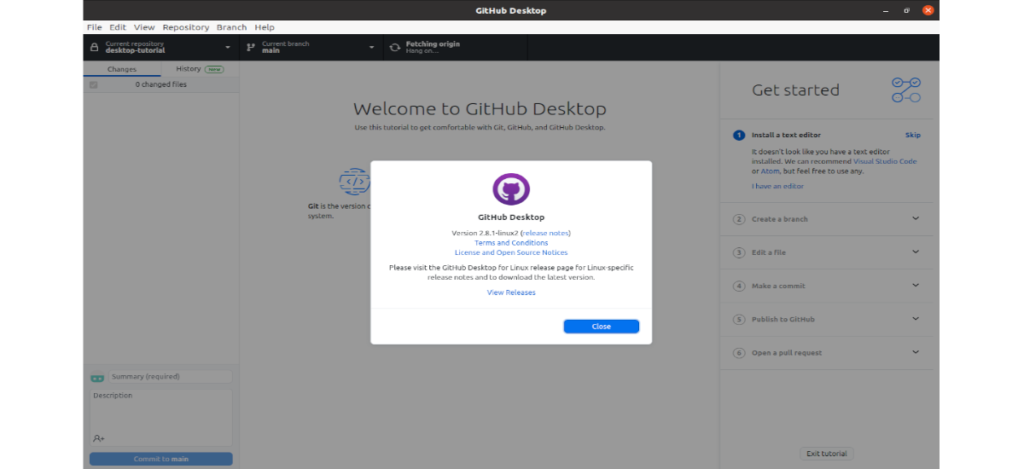Focus the Summary (required) field
1024x469 pixels.
(x=170, y=377)
